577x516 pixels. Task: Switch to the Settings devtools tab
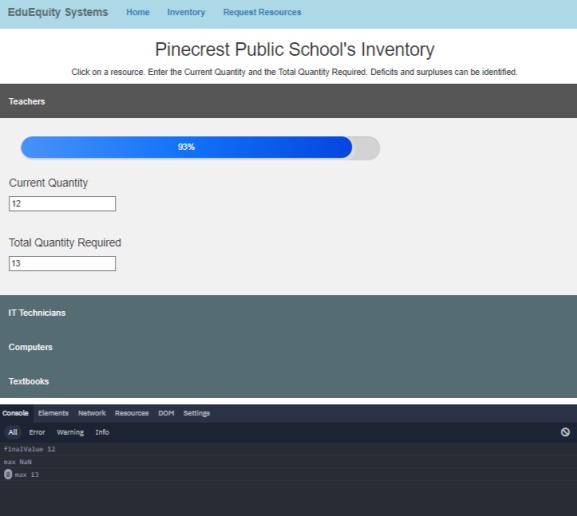pos(197,413)
